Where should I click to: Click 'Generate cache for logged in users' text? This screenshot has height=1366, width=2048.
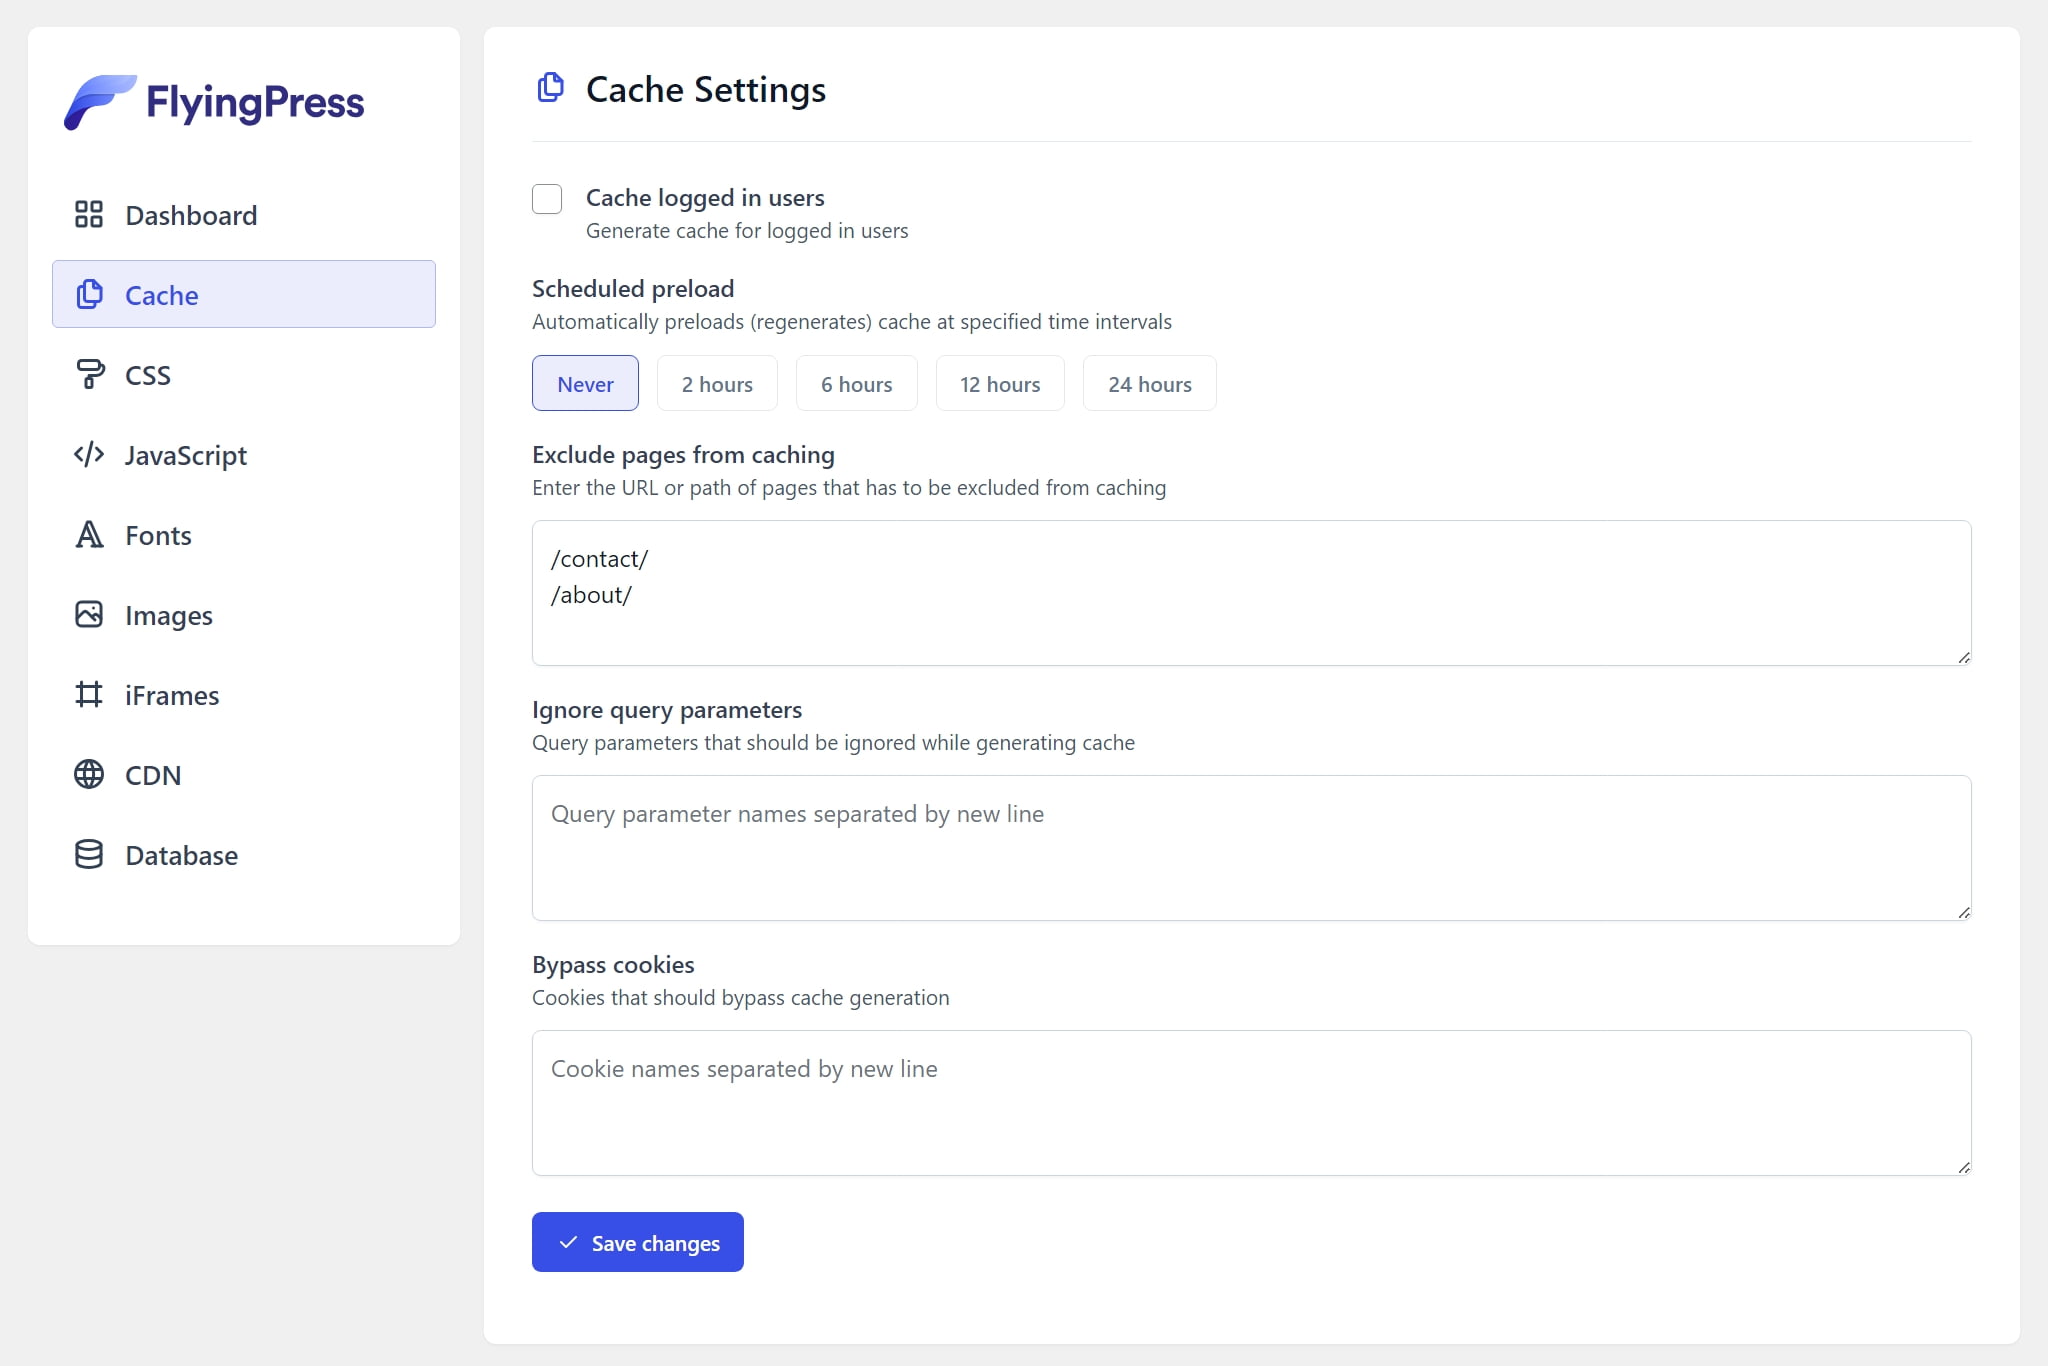tap(747, 231)
